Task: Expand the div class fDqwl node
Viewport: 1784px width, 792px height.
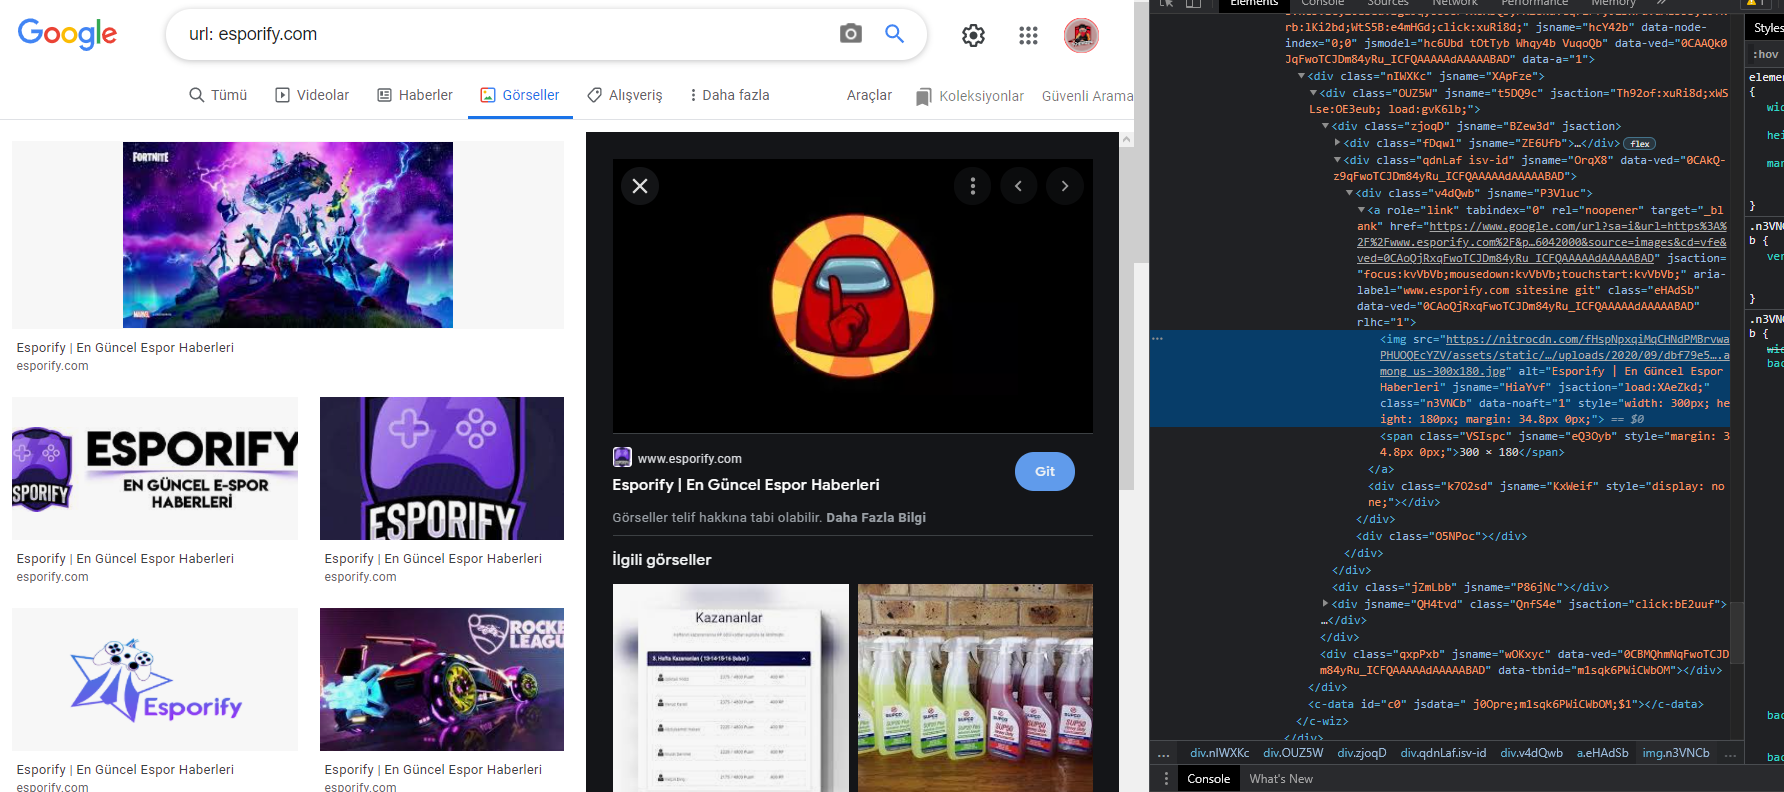Action: (x=1337, y=143)
